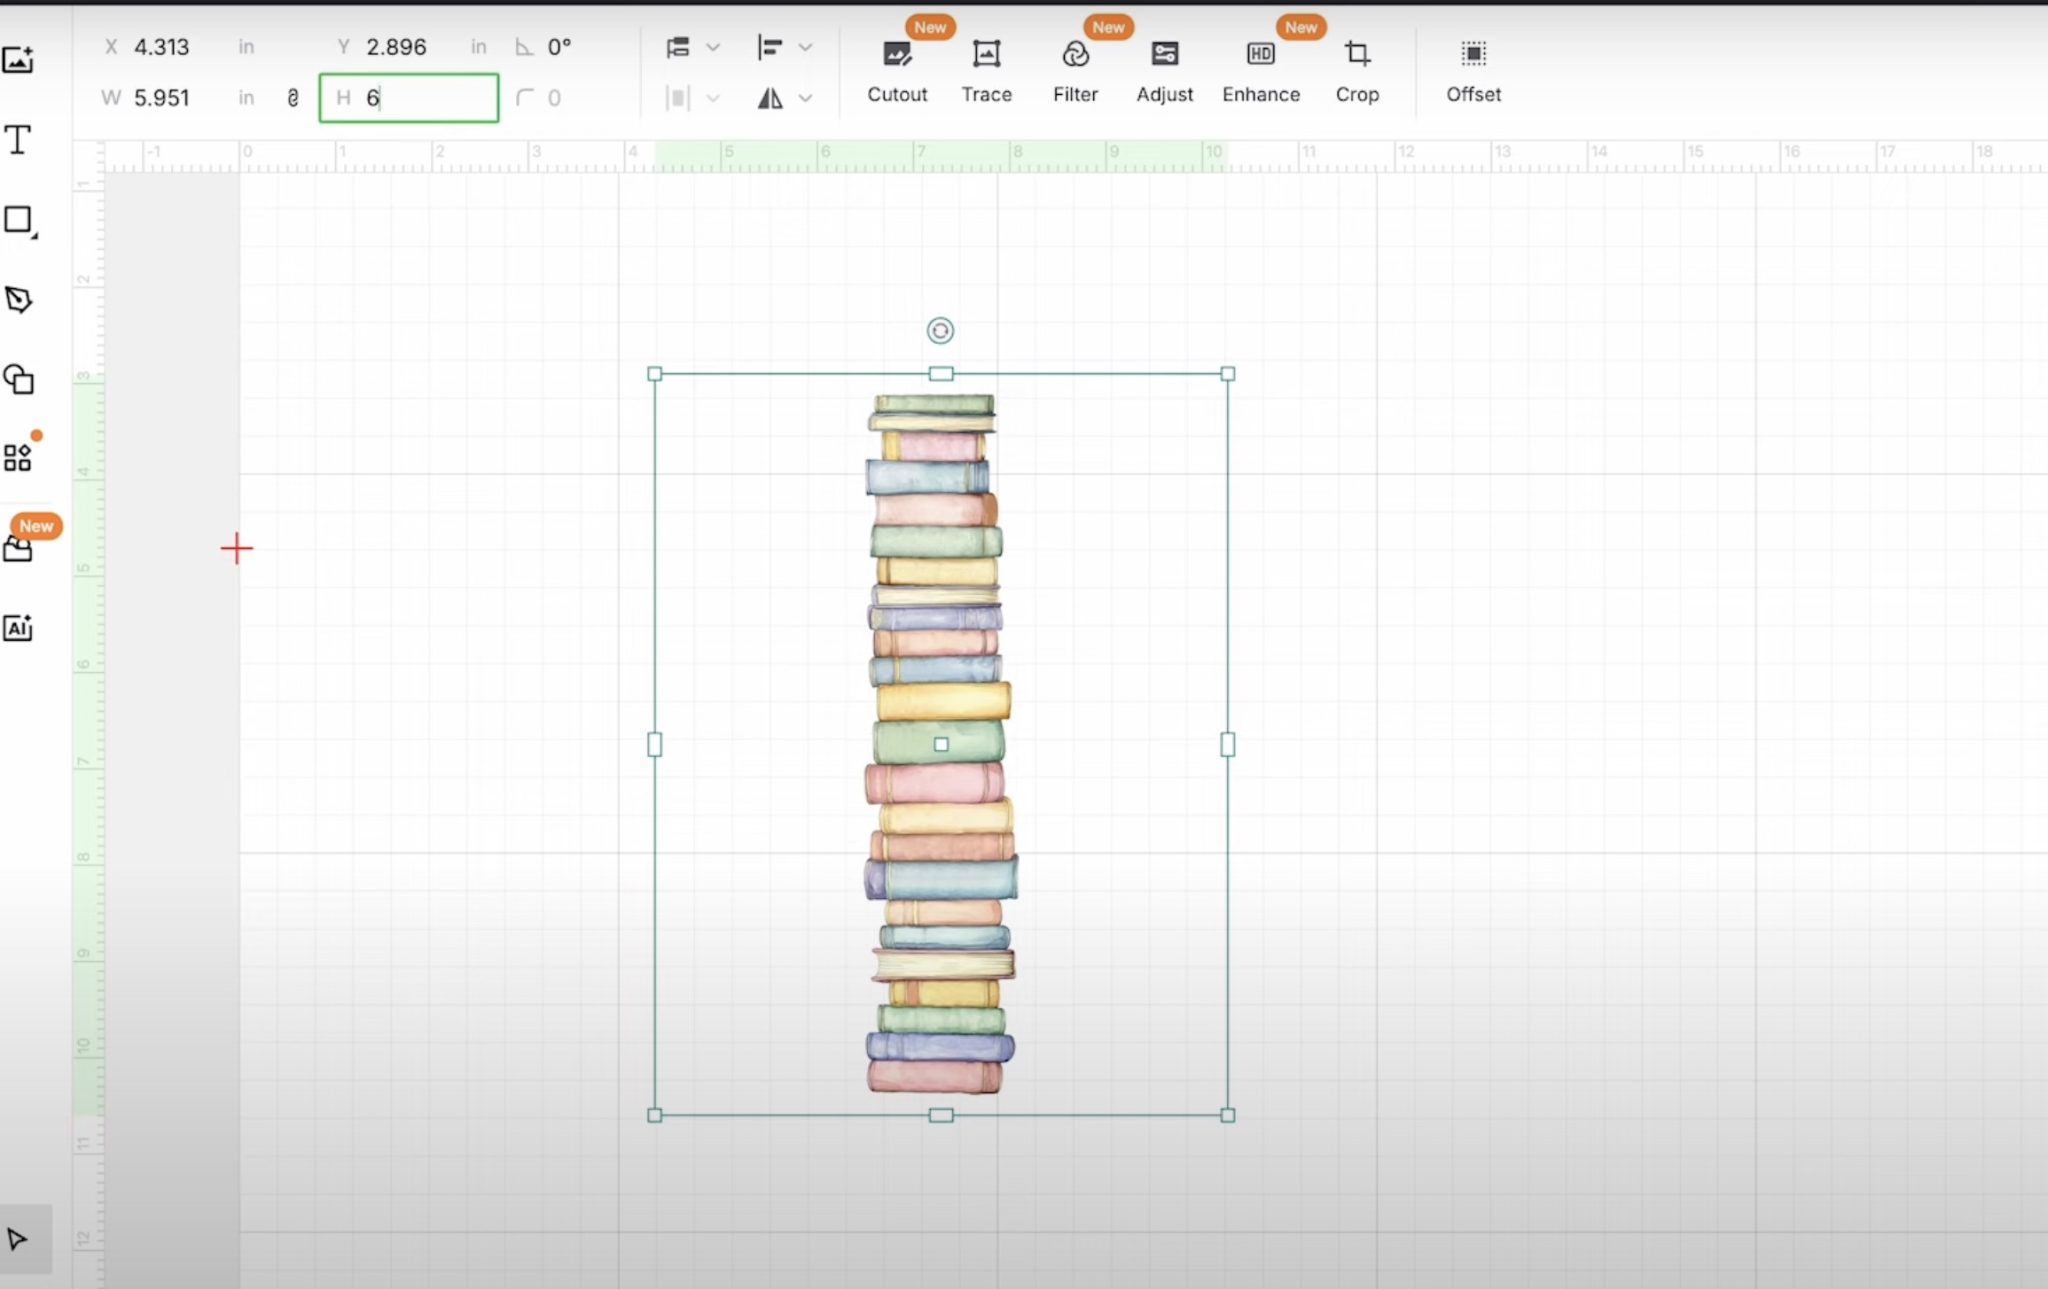Select the Shape tool
Image resolution: width=2048 pixels, height=1289 pixels.
pos(18,220)
